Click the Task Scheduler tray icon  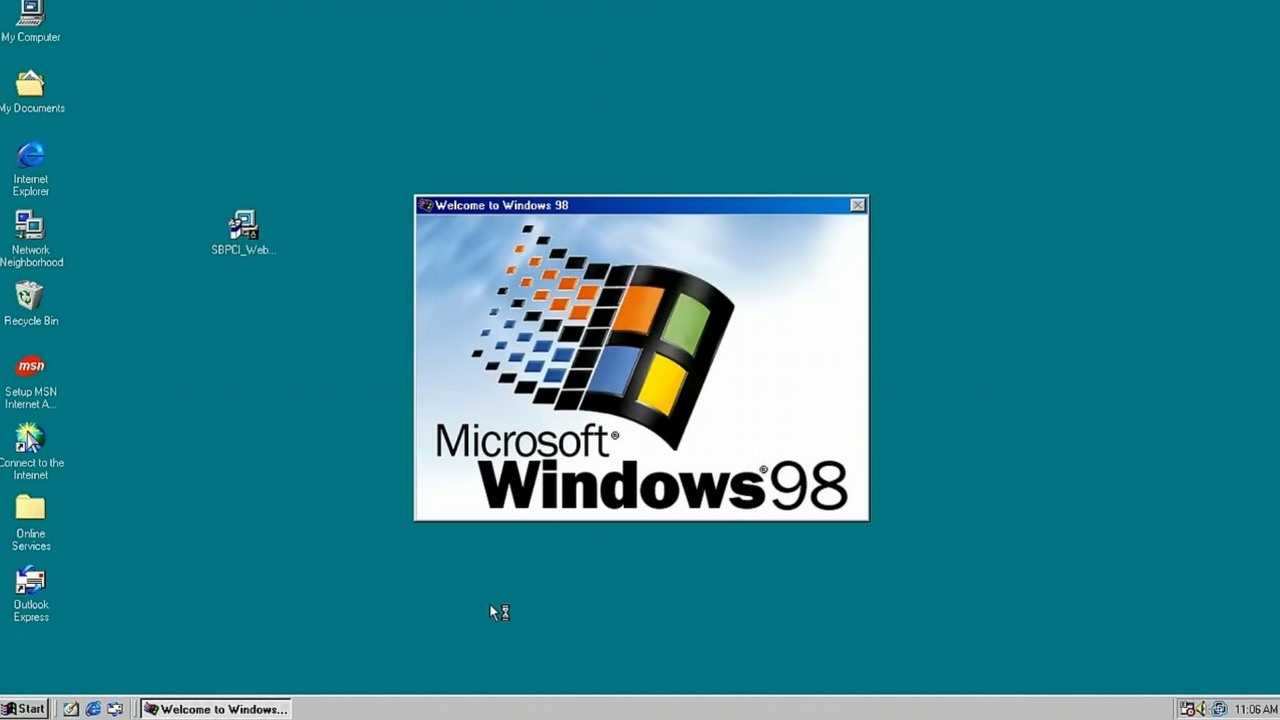pyautogui.click(x=1187, y=709)
